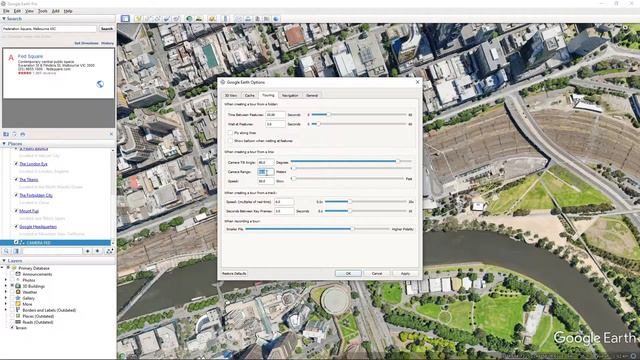
Task: Click the View in Google Maps icon
Action: [x=267, y=19]
